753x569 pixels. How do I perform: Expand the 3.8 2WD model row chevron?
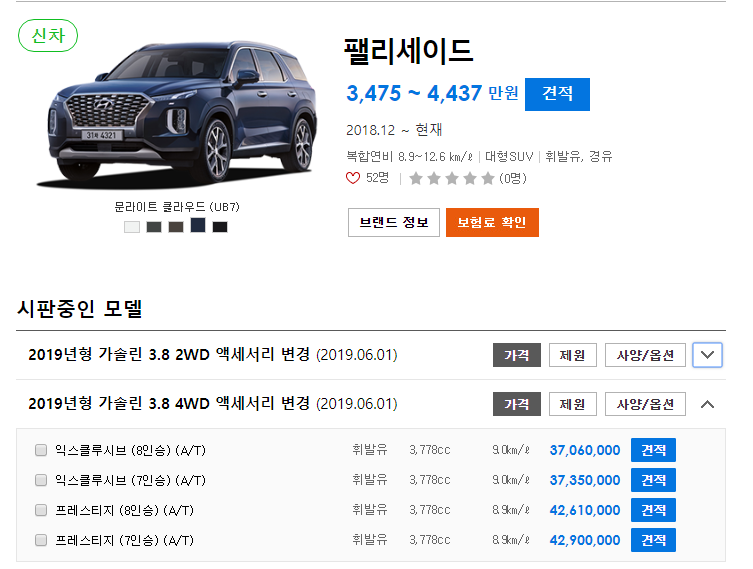click(707, 355)
